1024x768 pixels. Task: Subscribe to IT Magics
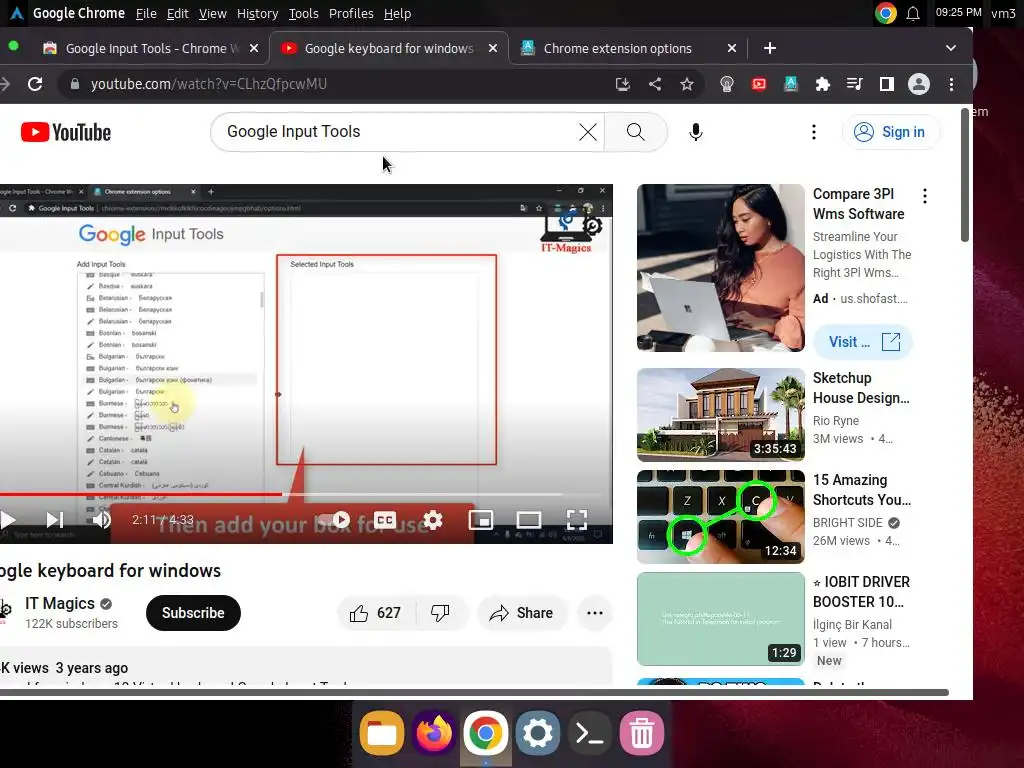[x=193, y=613]
